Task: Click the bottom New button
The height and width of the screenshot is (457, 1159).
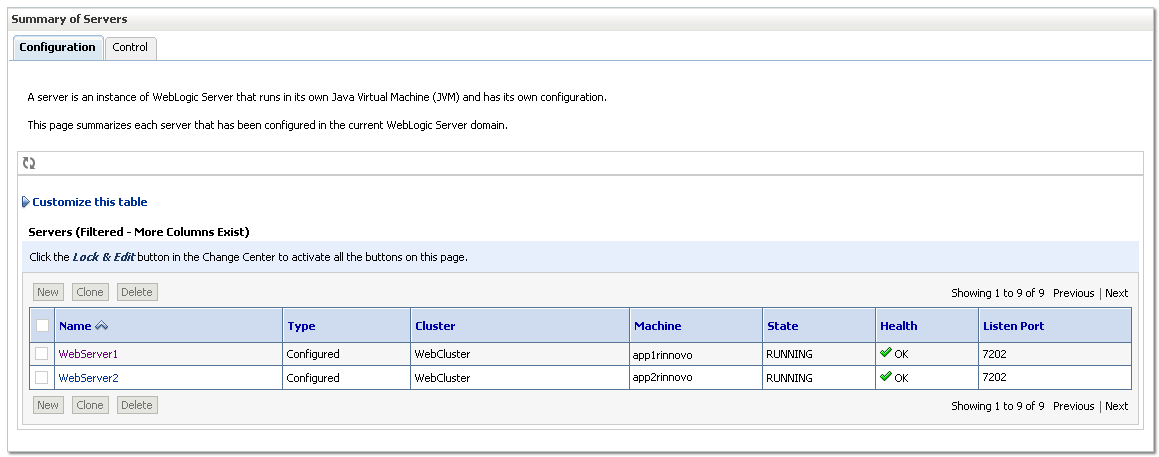Action: click(x=48, y=405)
